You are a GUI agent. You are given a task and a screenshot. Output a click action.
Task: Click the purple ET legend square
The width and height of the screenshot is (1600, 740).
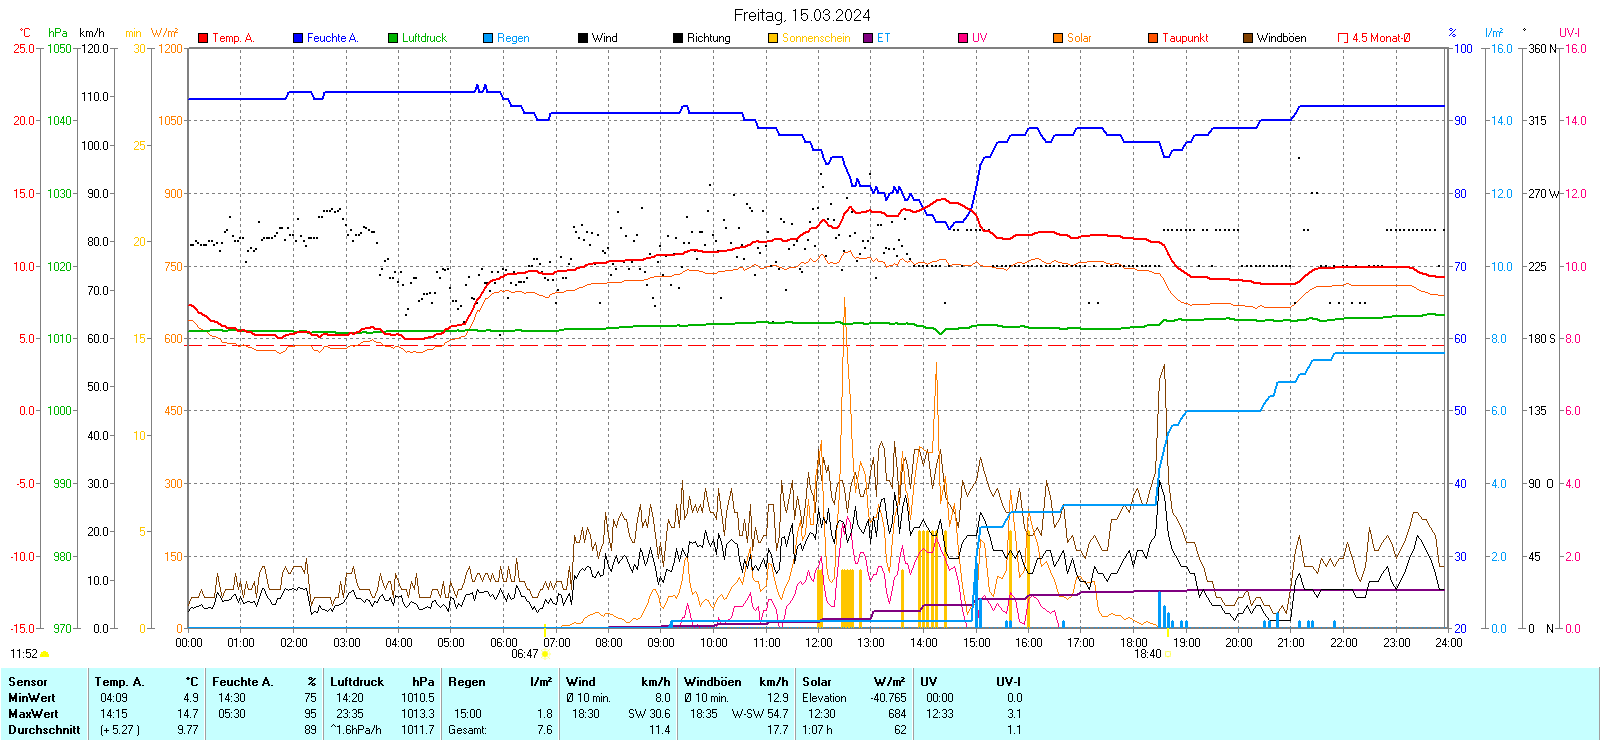click(x=868, y=38)
